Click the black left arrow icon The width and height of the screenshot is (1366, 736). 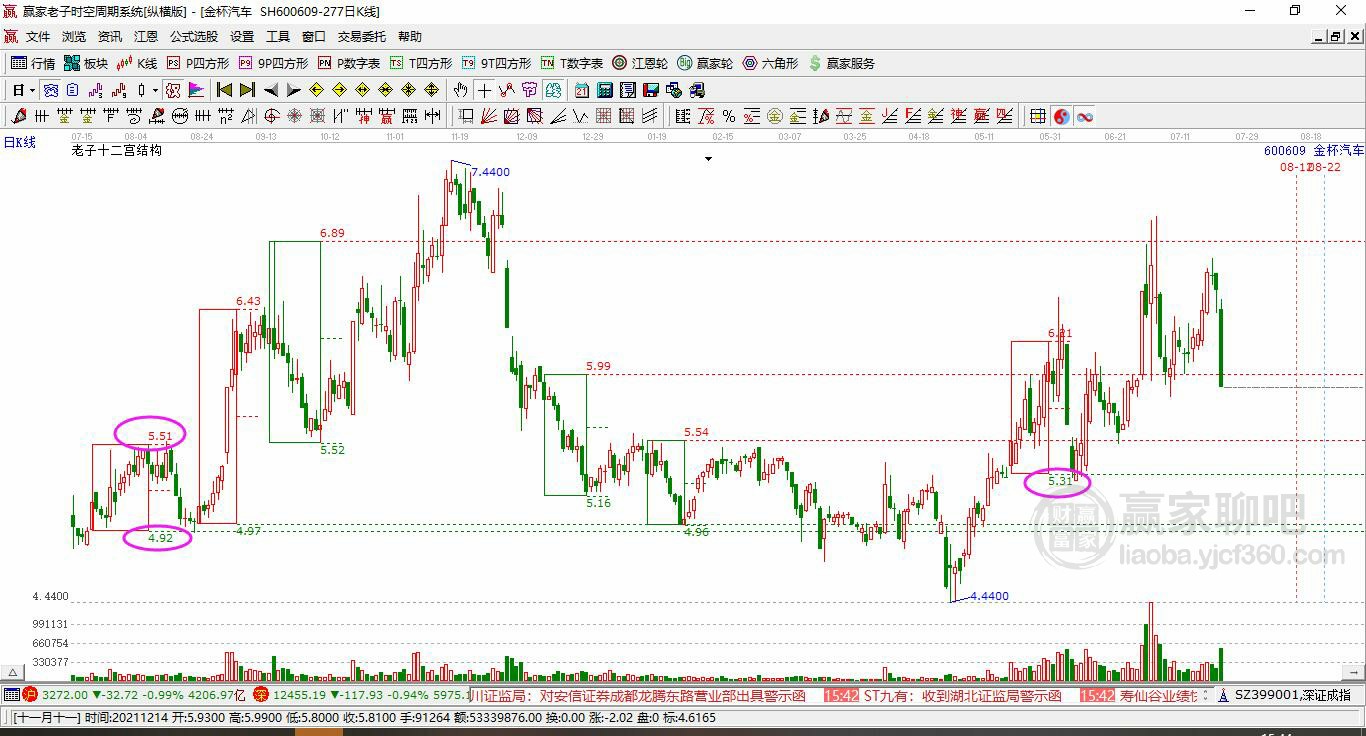tap(270, 90)
